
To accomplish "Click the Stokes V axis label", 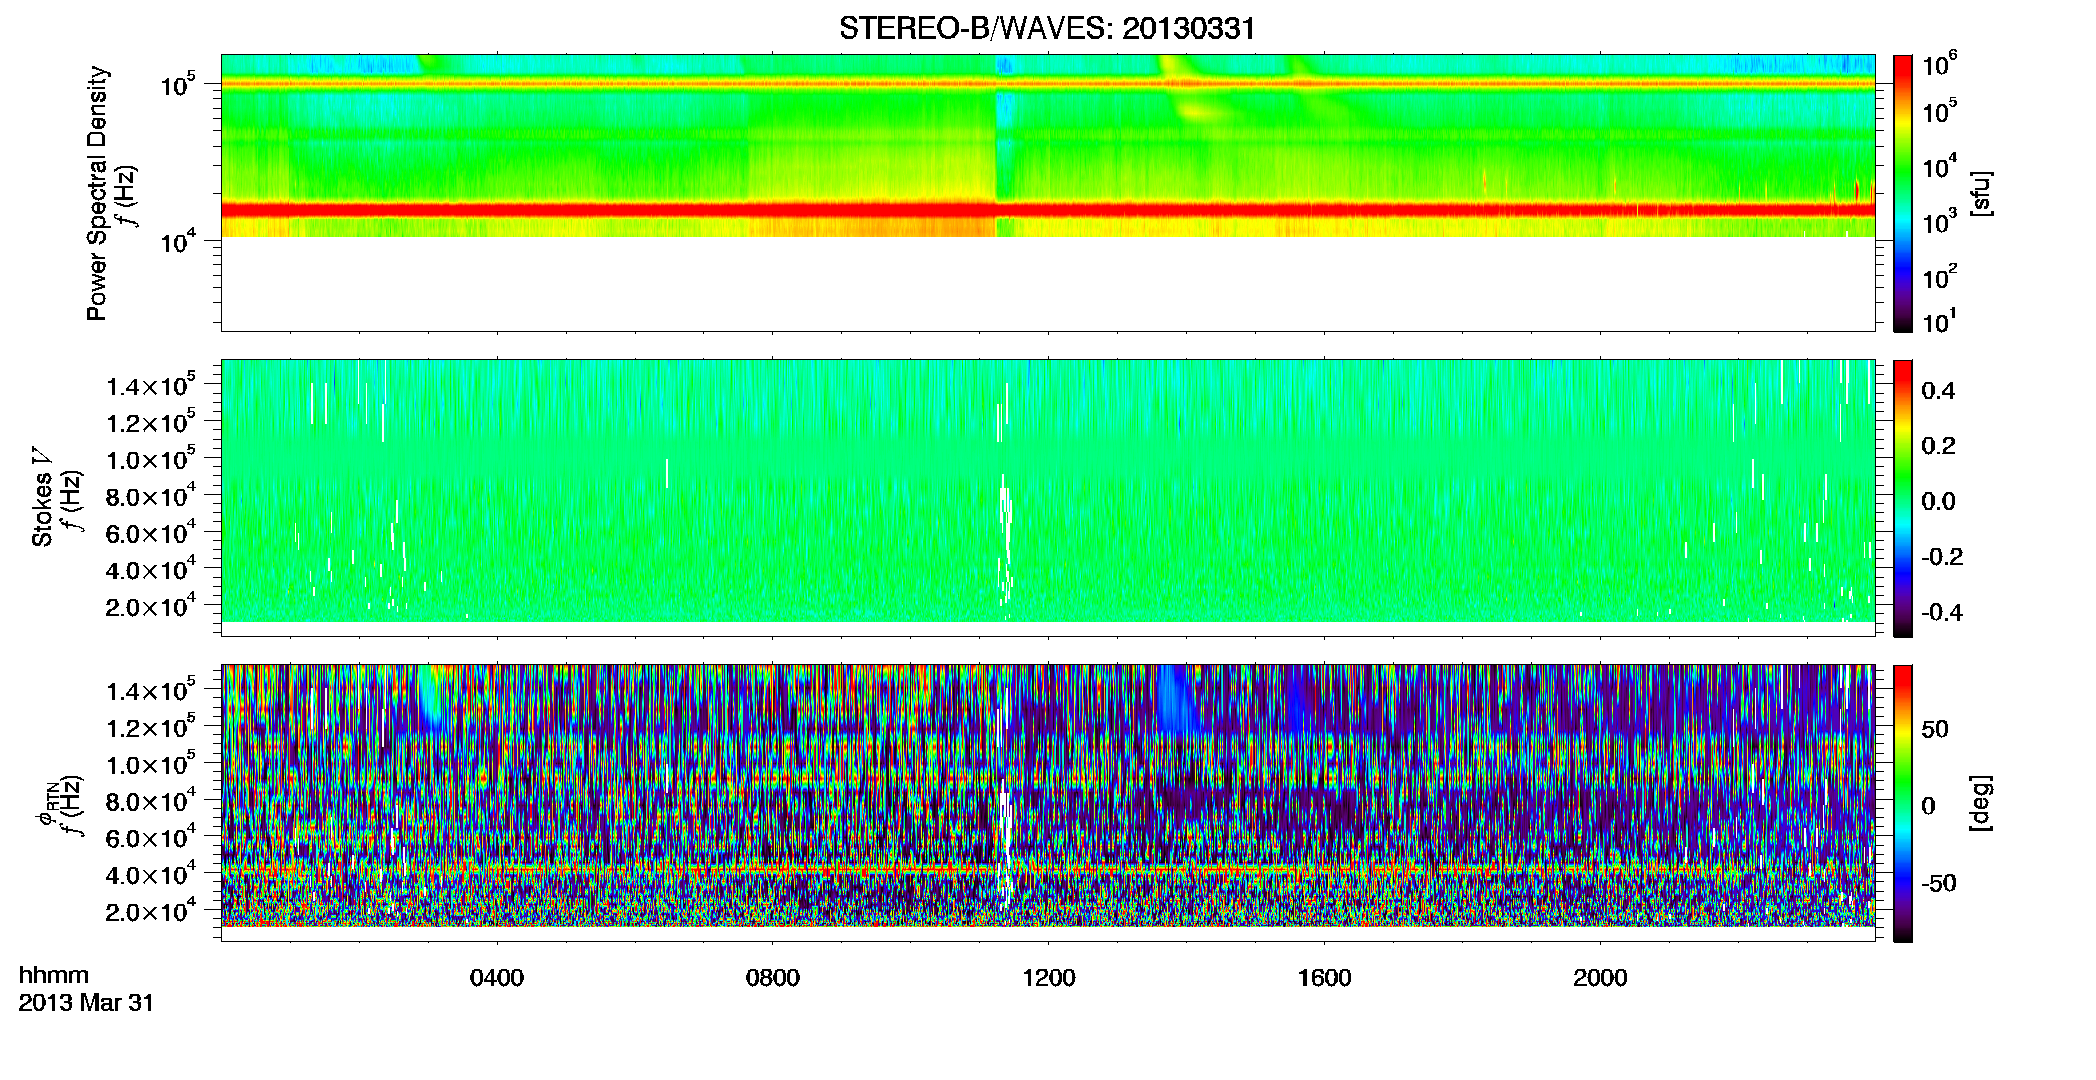I will pyautogui.click(x=42, y=497).
